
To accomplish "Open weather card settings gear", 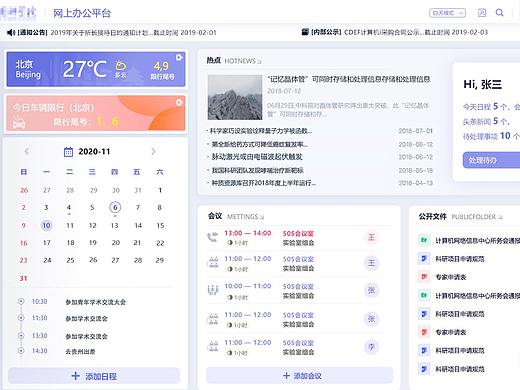I will (x=179, y=57).
